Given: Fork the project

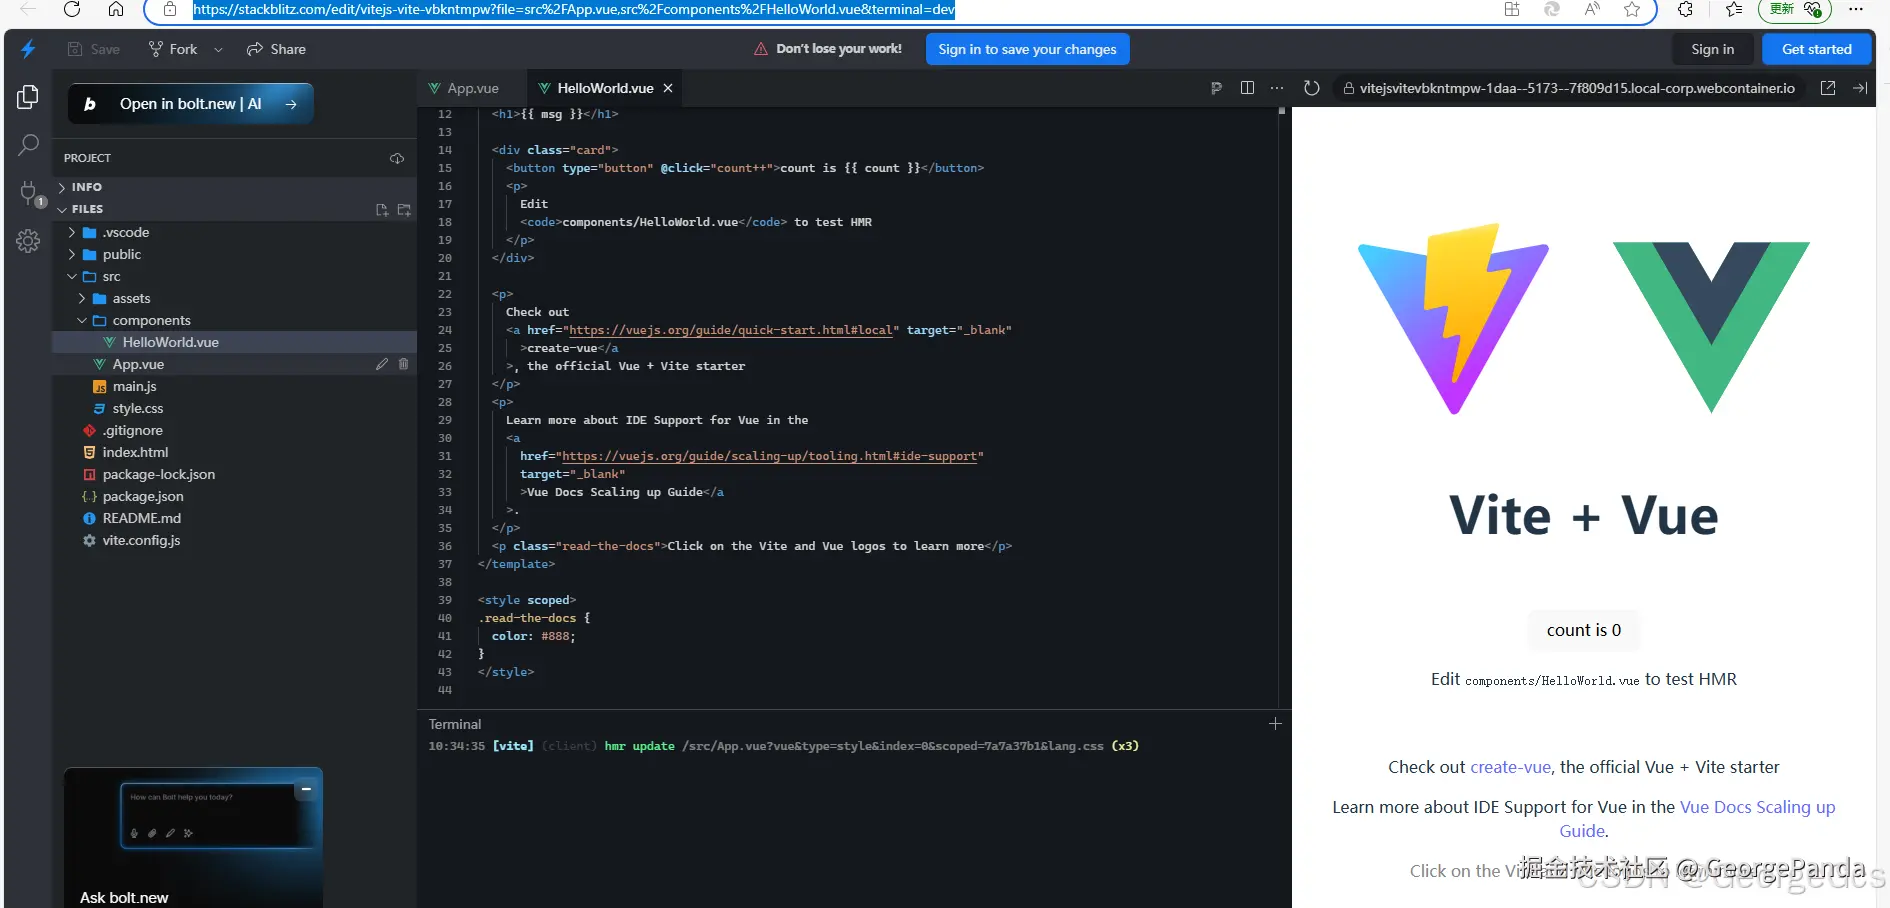Looking at the screenshot, I should [173, 49].
